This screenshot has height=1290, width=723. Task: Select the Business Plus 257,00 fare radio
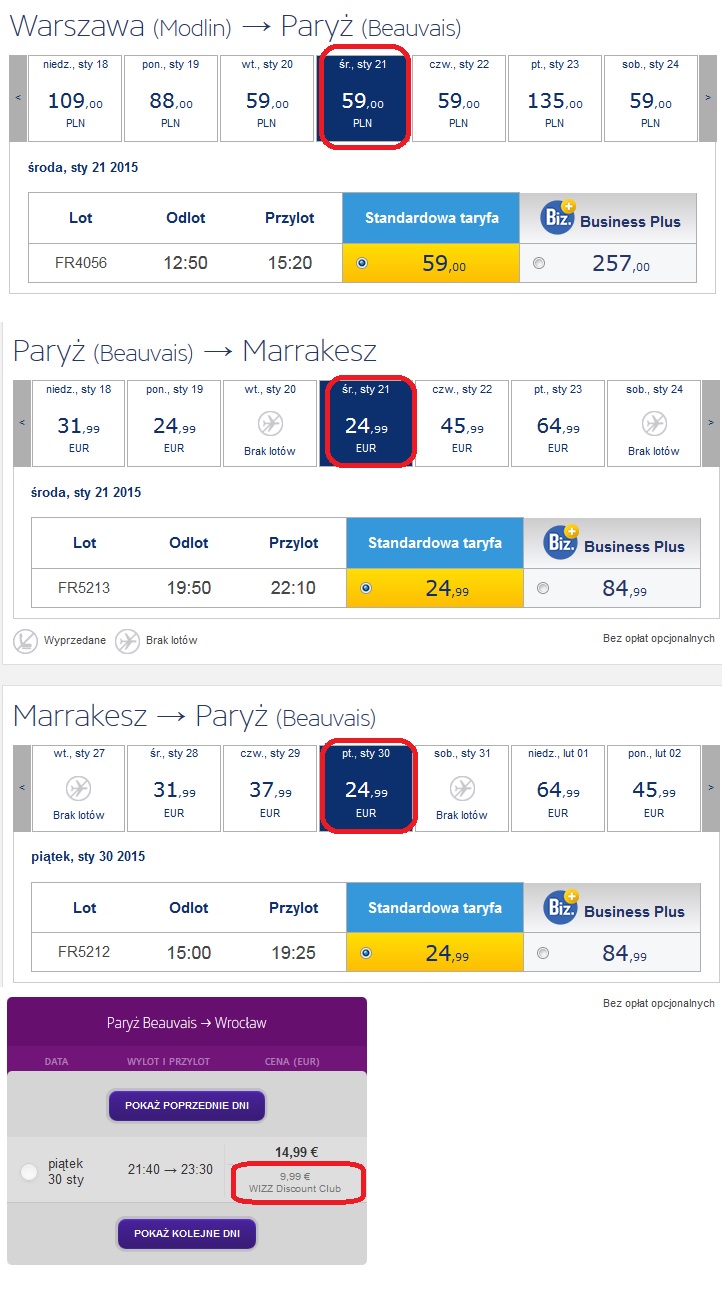tap(540, 264)
